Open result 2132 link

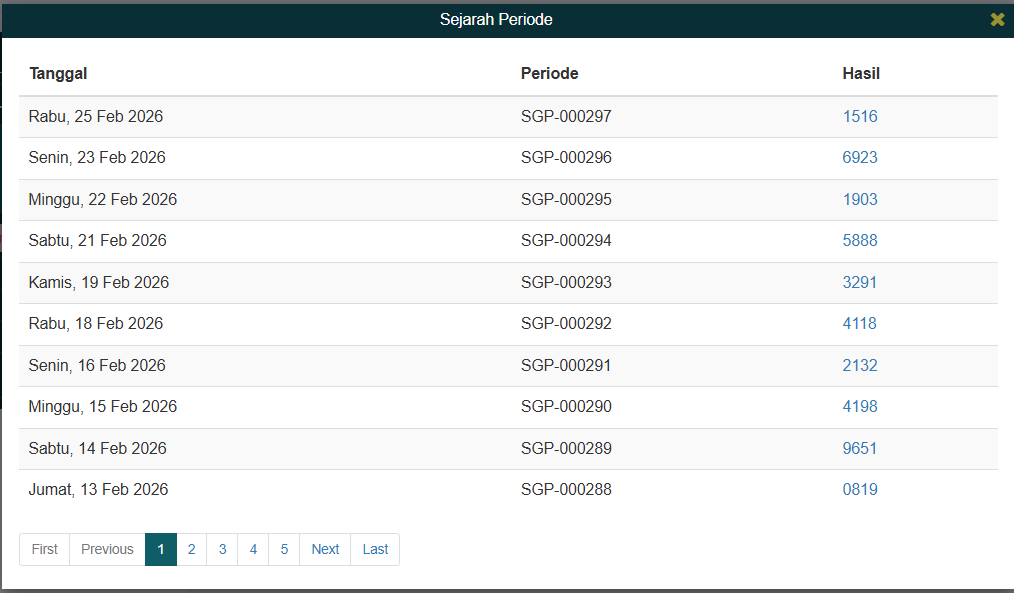click(860, 365)
